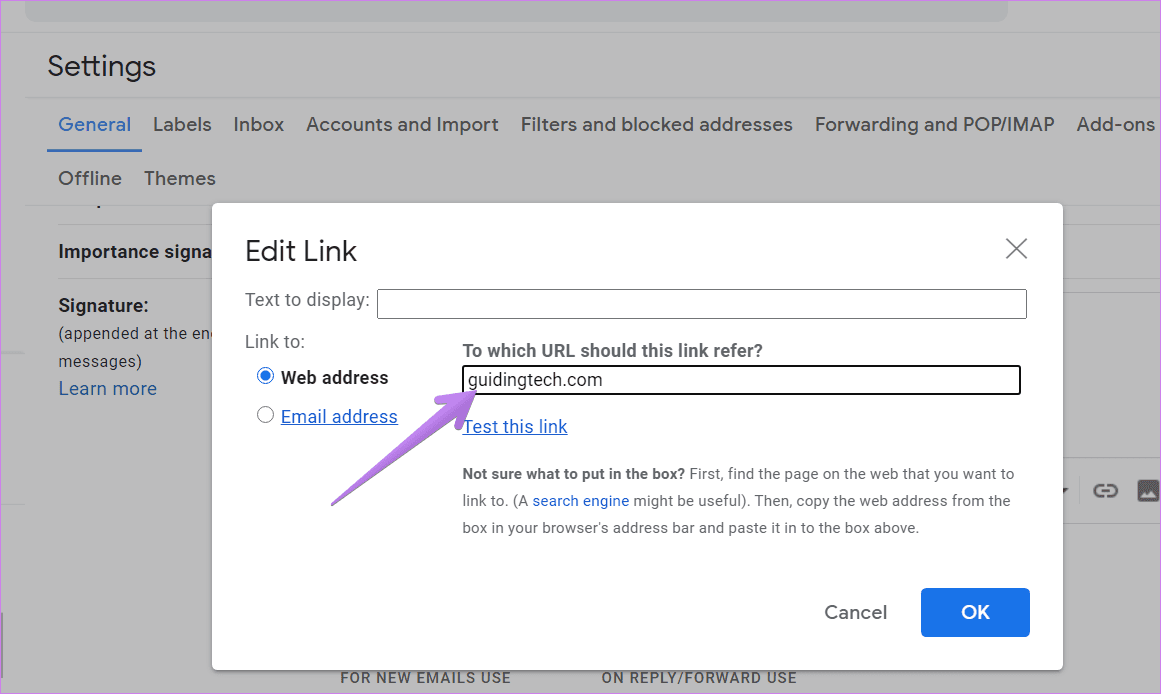Switch to the Offline tab
This screenshot has width=1161, height=694.
[90, 178]
